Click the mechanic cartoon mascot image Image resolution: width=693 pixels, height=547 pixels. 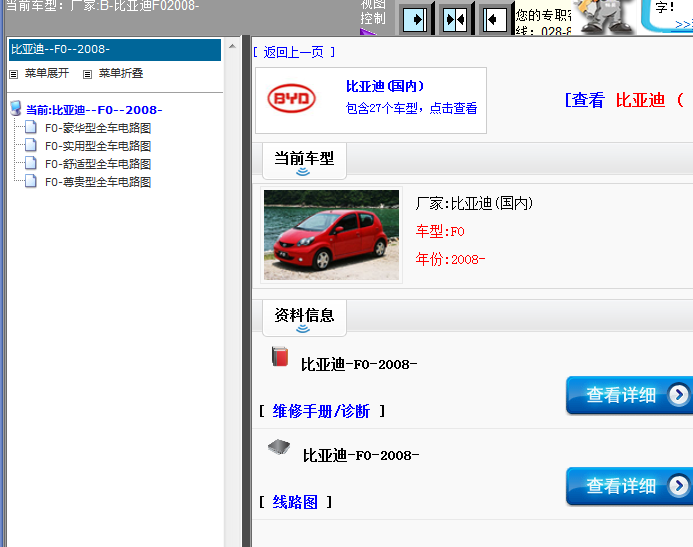(606, 16)
